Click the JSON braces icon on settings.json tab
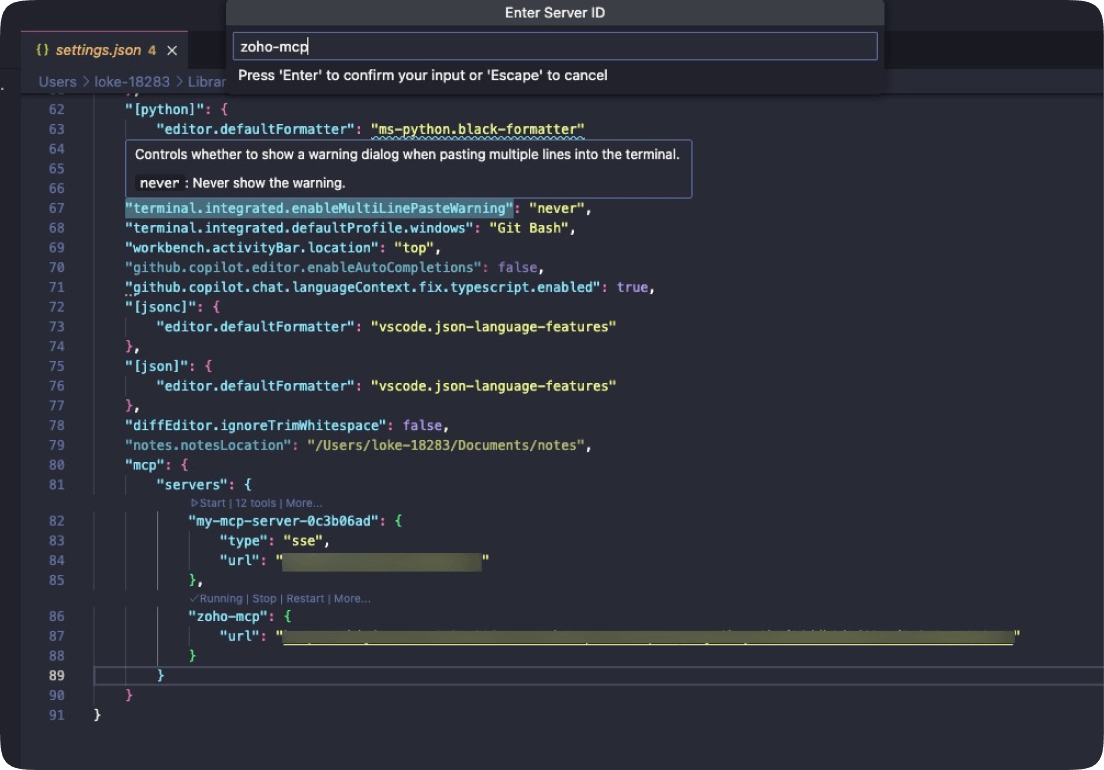The height and width of the screenshot is (770, 1104). [42, 50]
